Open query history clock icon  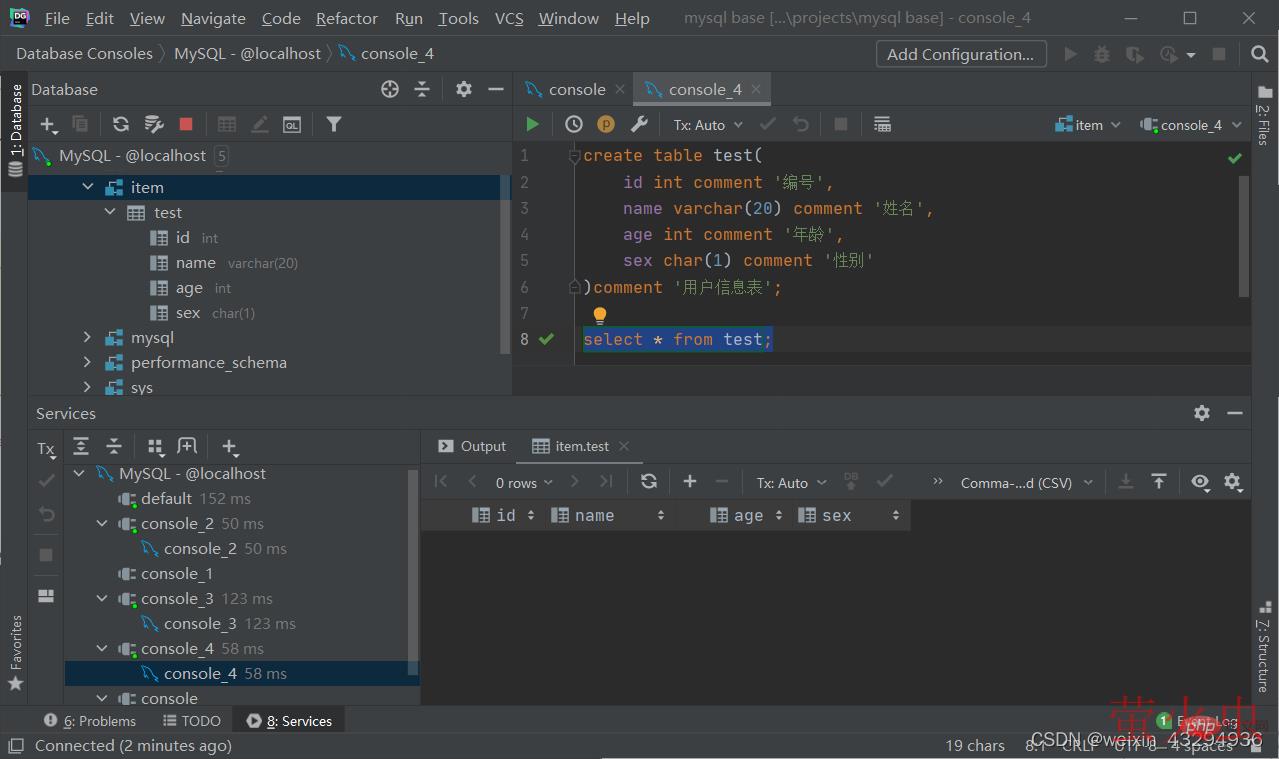574,124
